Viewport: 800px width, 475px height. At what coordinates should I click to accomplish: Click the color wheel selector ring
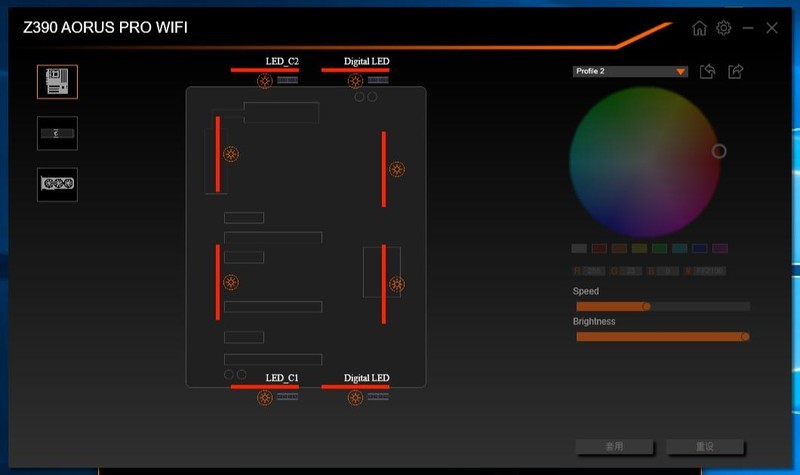[719, 151]
